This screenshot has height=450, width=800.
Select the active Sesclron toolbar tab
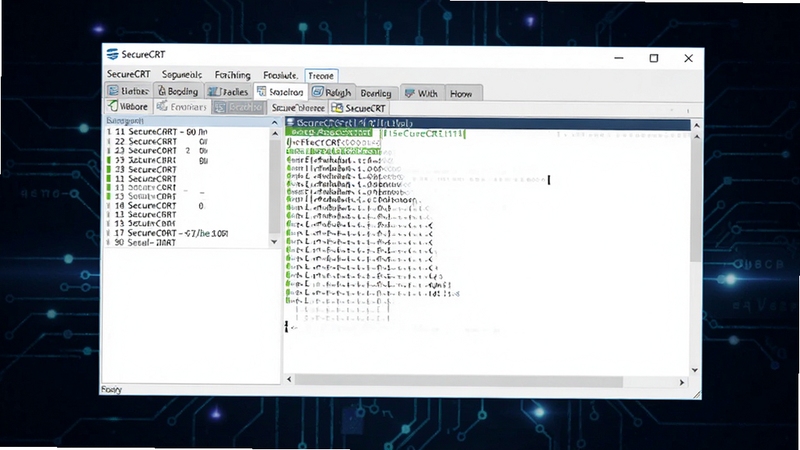pos(281,92)
